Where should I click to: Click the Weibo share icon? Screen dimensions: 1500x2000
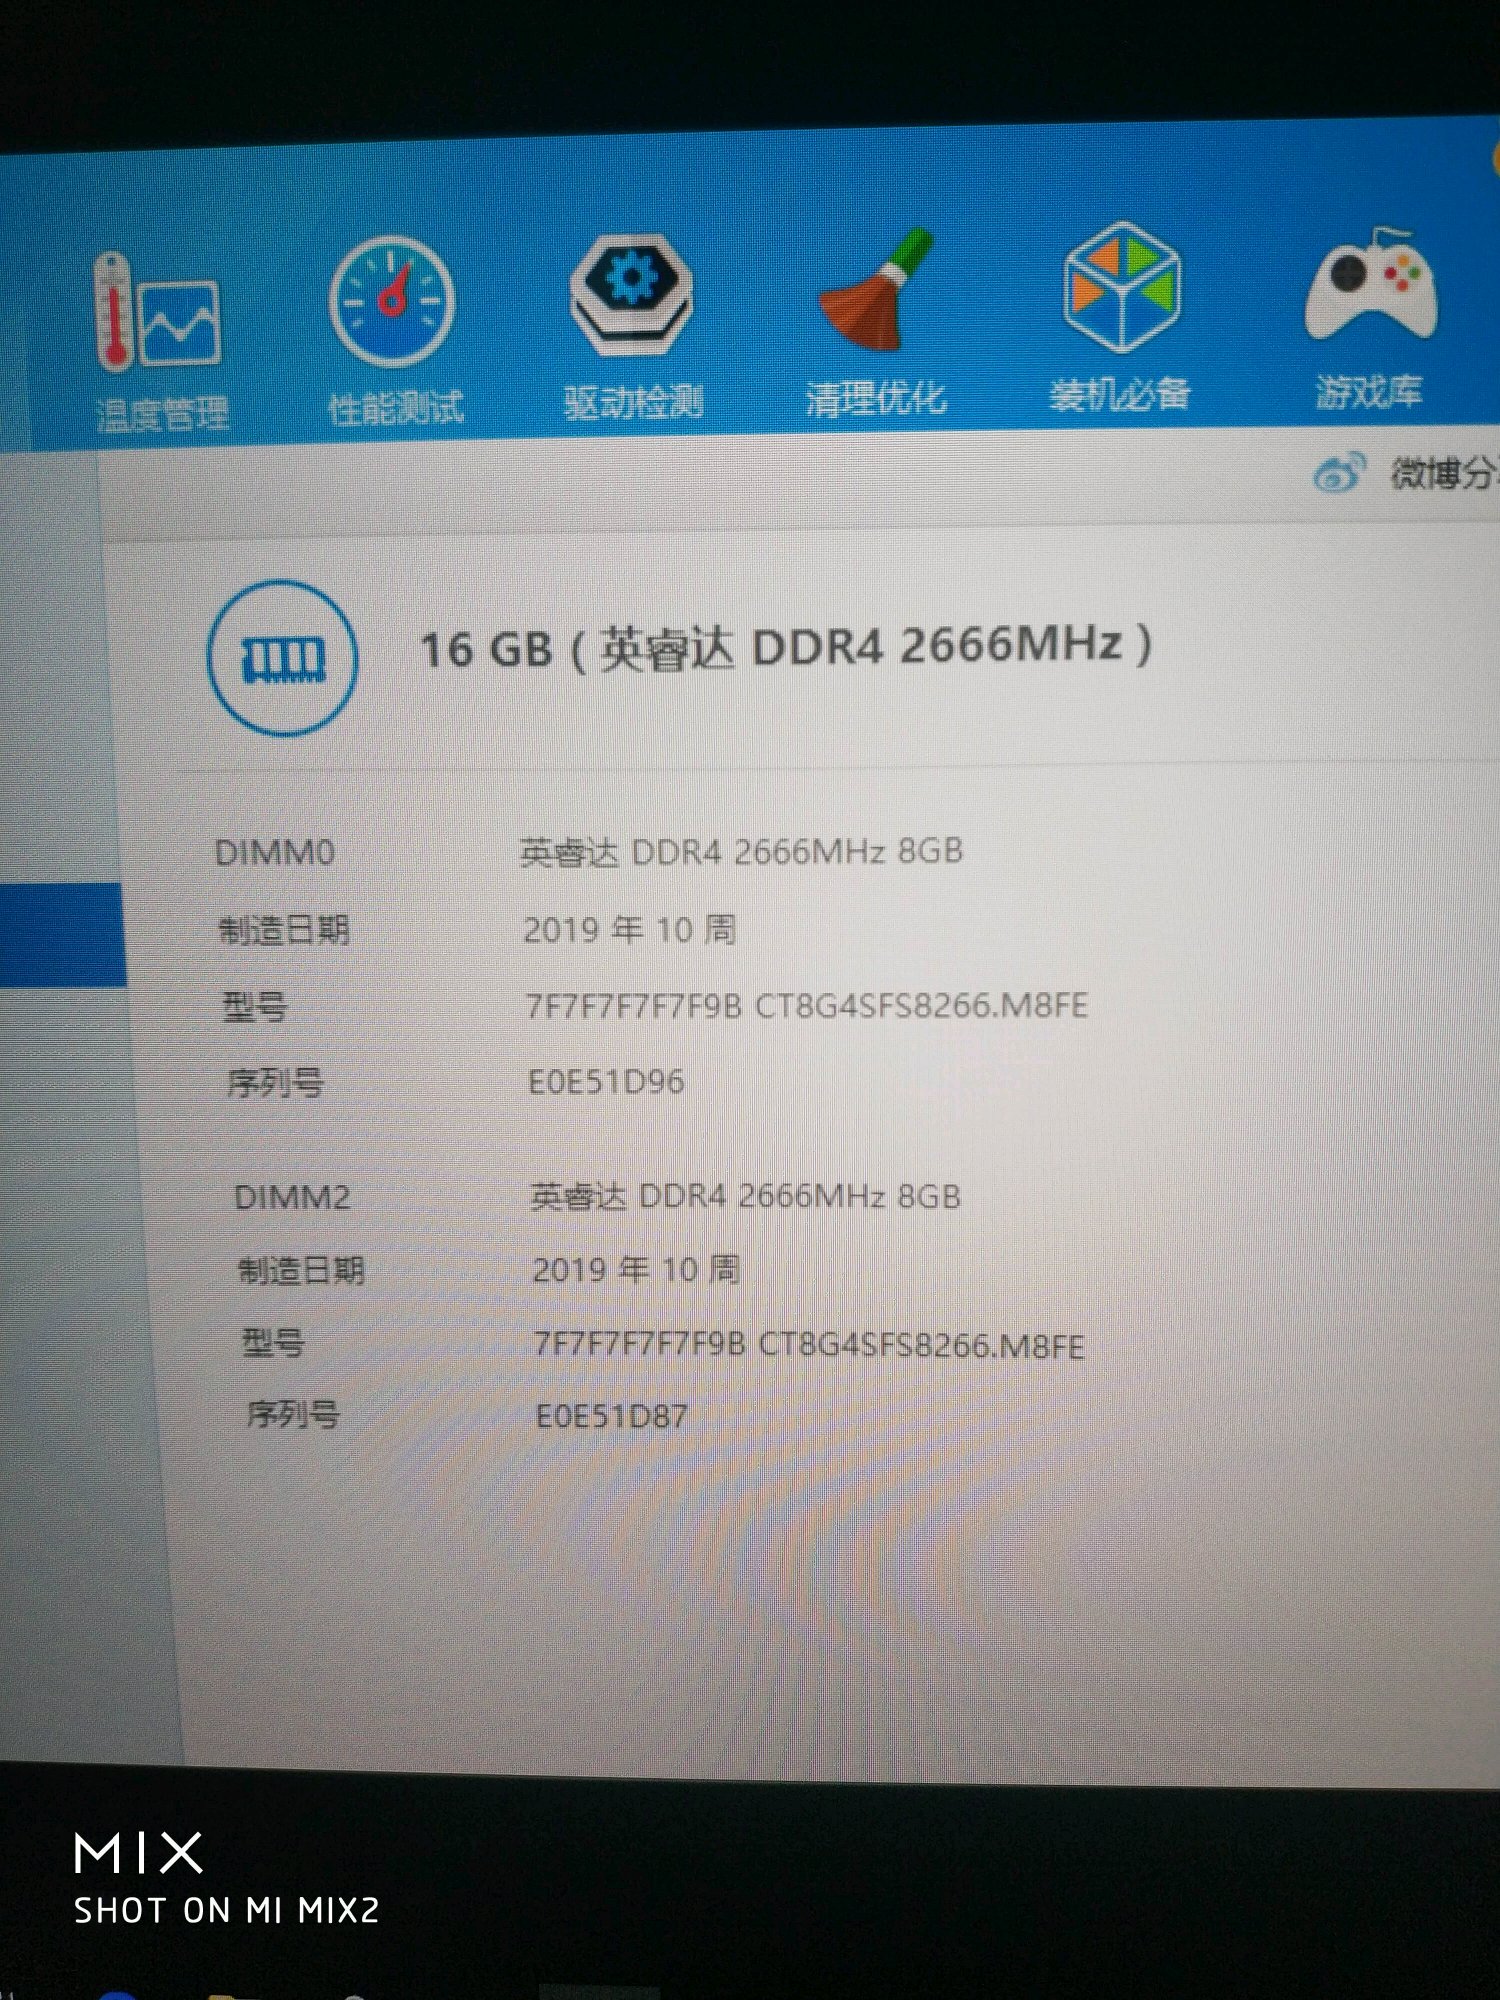(1339, 473)
